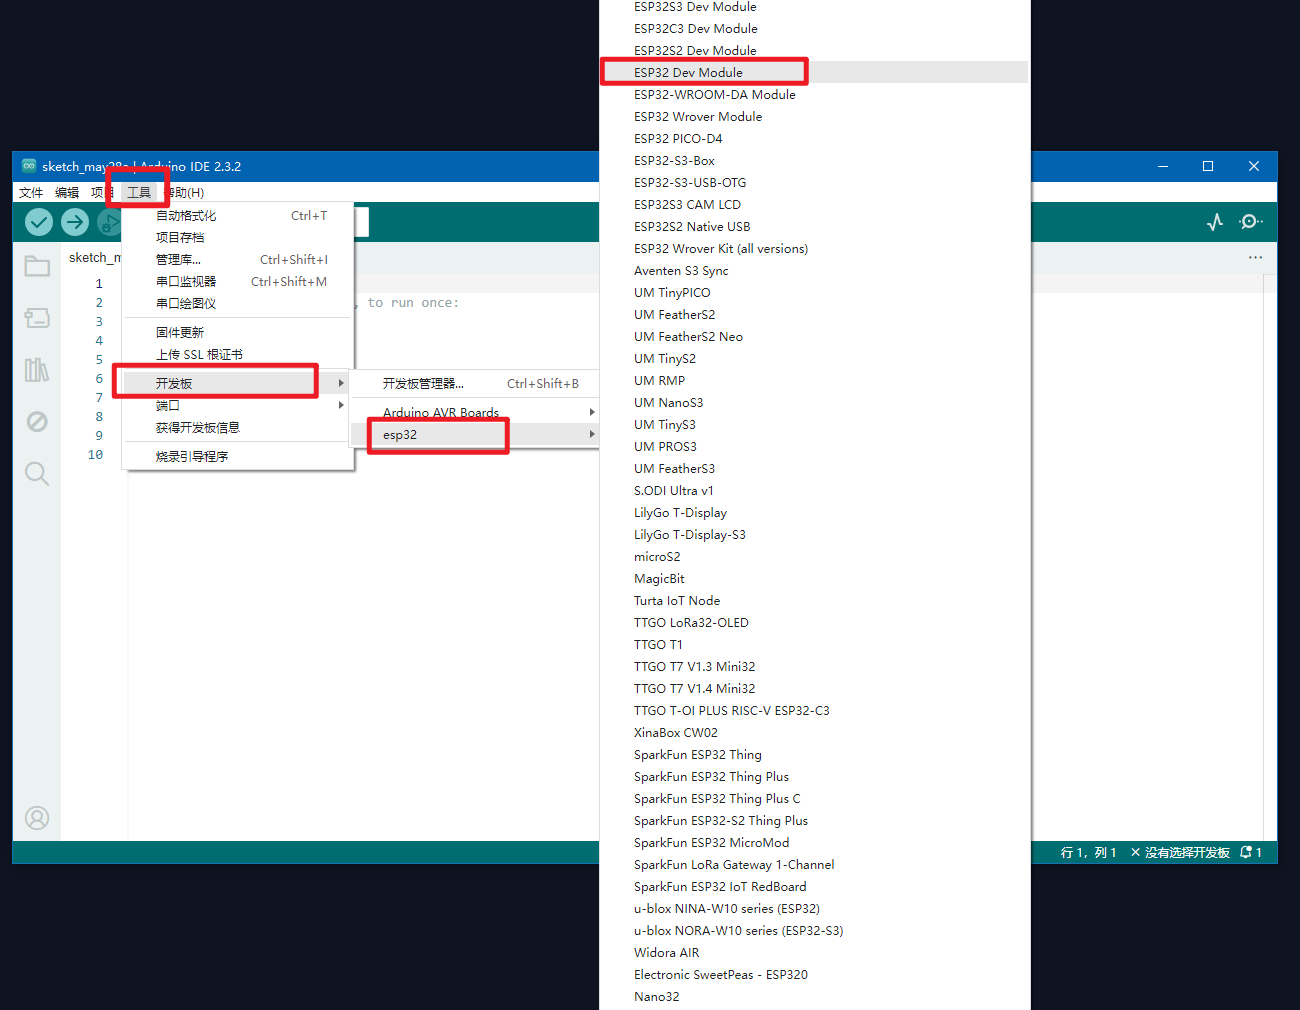Choose ESP32-S3-USB-OTG board
The height and width of the screenshot is (1010, 1300).
point(814,182)
